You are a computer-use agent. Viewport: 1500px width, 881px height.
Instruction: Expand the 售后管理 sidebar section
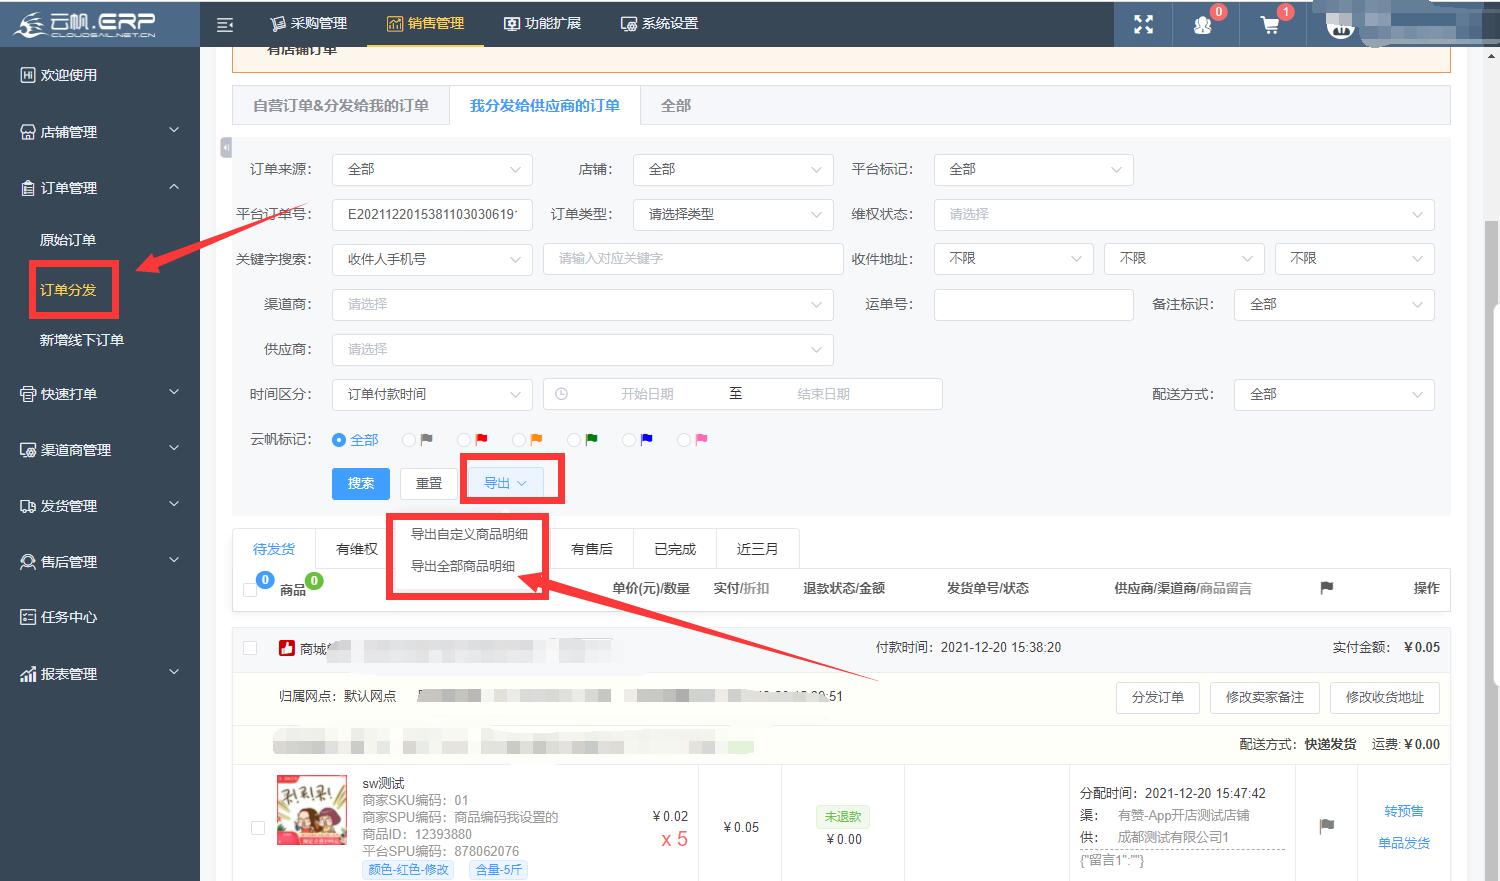point(100,562)
